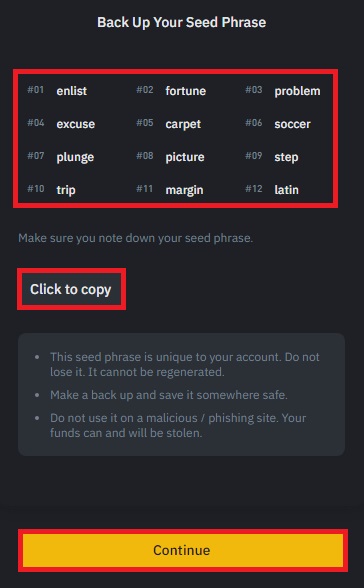The height and width of the screenshot is (588, 364).
Task: Click the 'Back Up Your Seed Phrase' heading
Action: pos(182,22)
